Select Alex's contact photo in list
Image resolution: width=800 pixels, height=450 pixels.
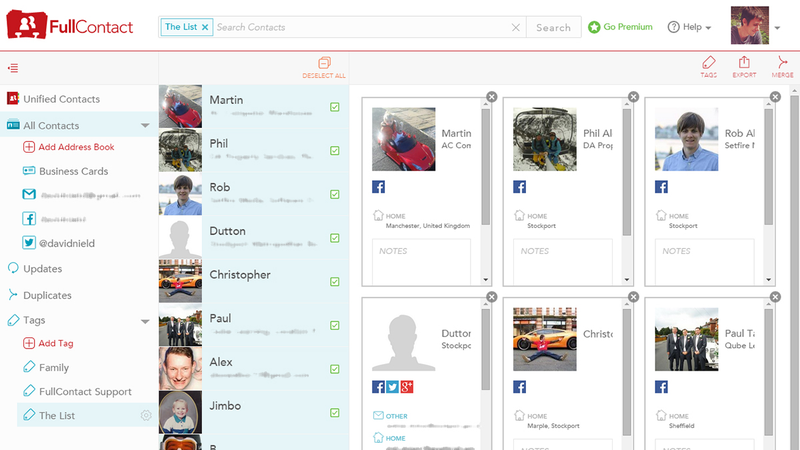click(x=180, y=369)
